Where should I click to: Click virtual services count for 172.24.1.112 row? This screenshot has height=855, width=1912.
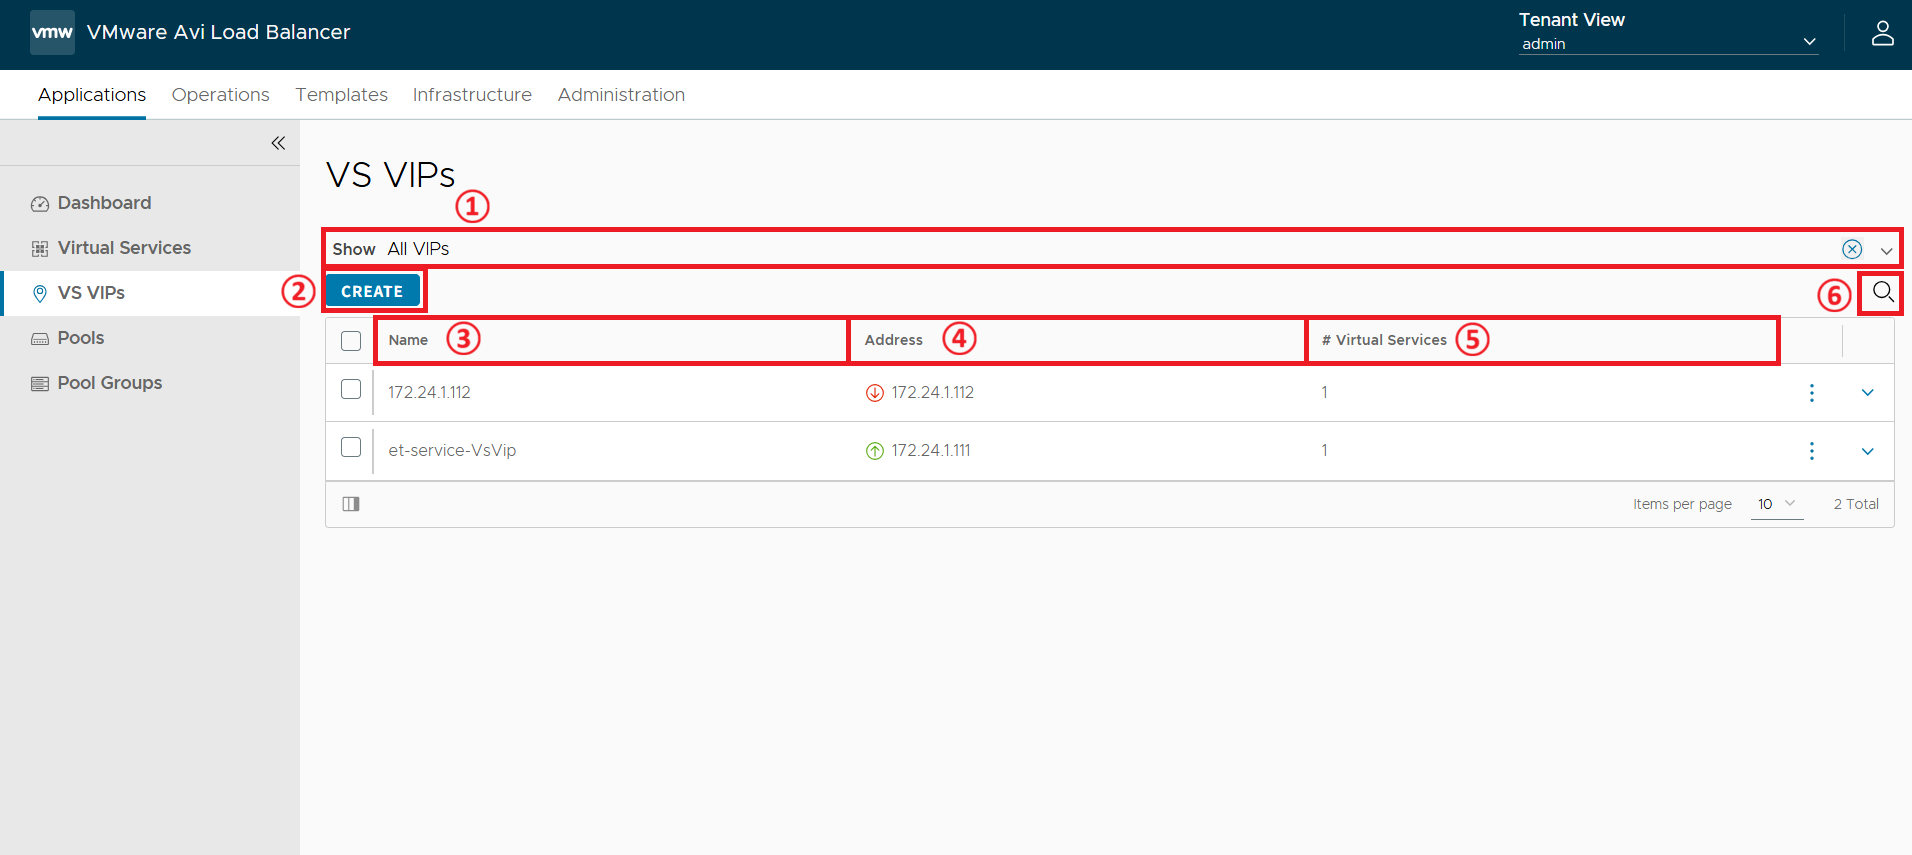tap(1324, 392)
